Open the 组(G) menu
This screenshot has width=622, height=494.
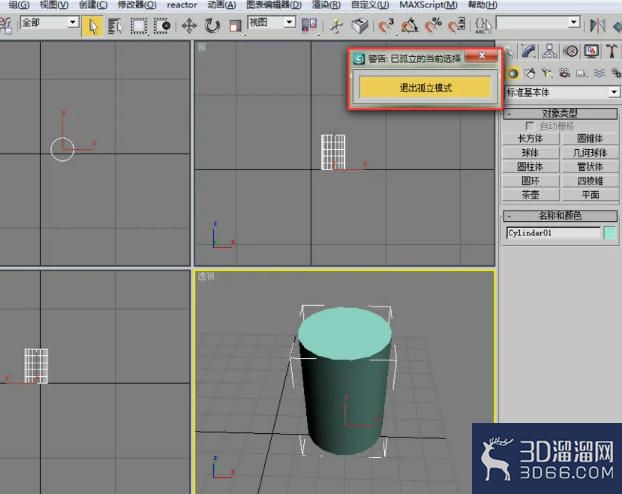tap(19, 5)
